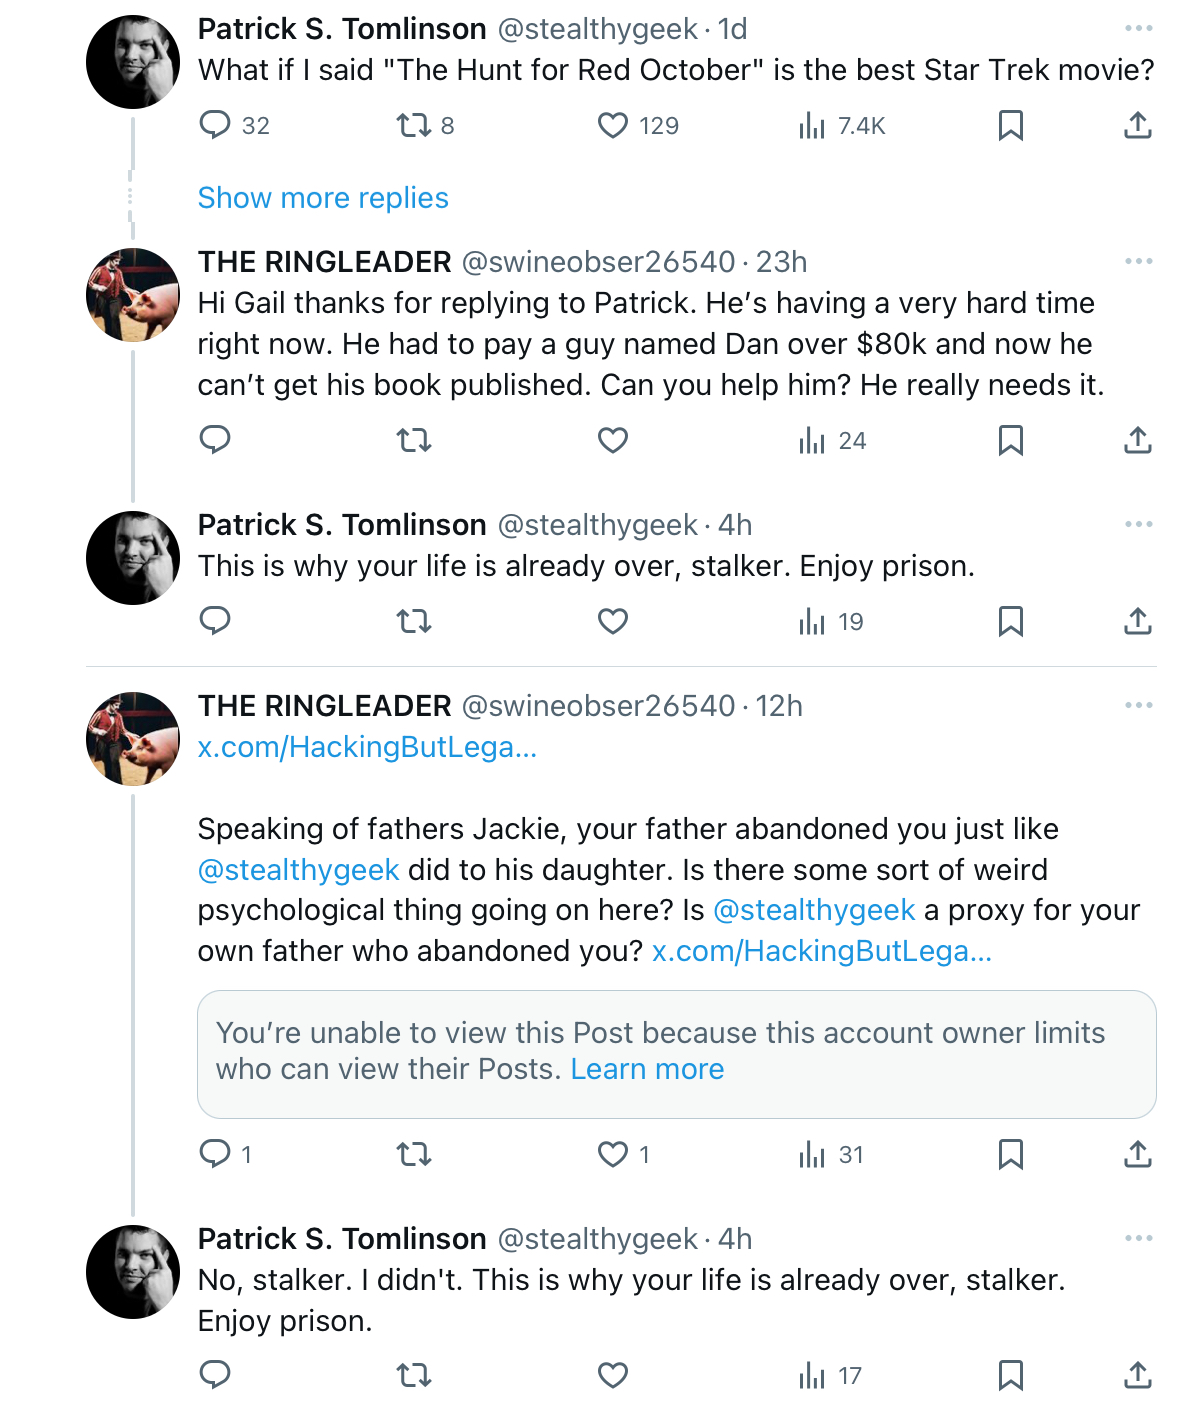Reply to the Red October Star Trek post
The height and width of the screenshot is (1414, 1203).
click(x=234, y=125)
